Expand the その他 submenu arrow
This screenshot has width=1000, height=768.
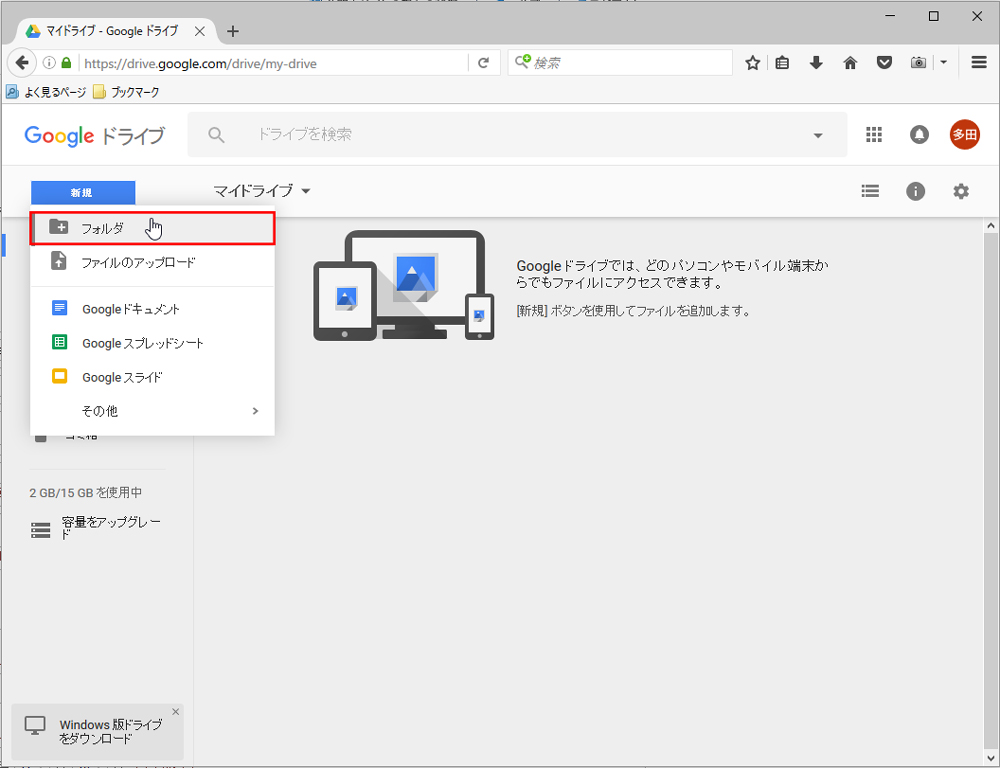255,411
